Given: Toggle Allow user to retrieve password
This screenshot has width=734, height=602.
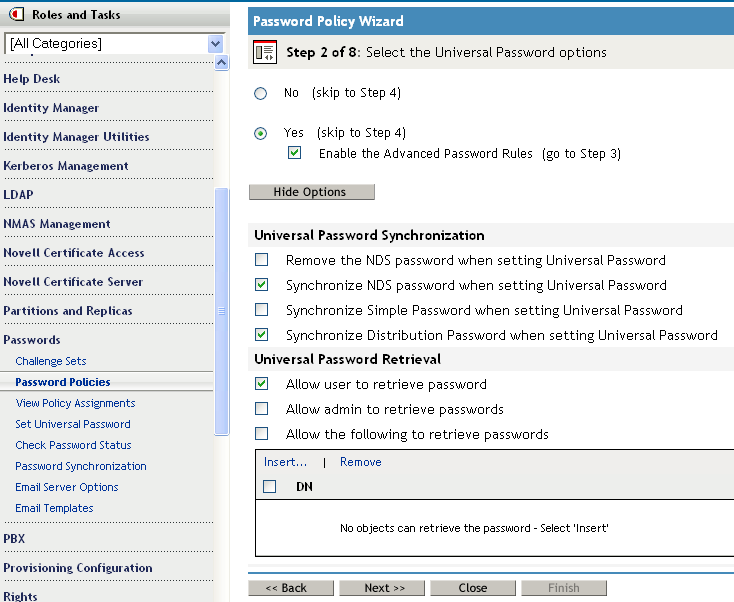Looking at the screenshot, I should coord(261,384).
